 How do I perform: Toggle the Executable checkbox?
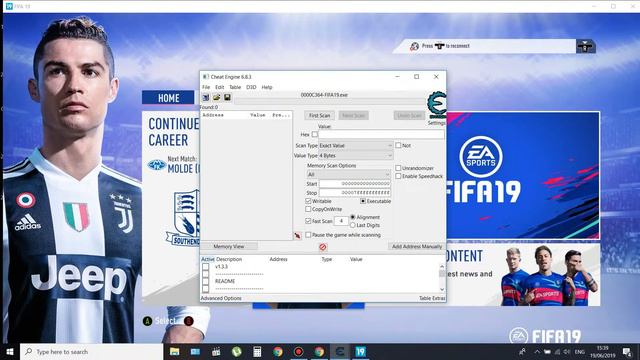click(x=363, y=201)
